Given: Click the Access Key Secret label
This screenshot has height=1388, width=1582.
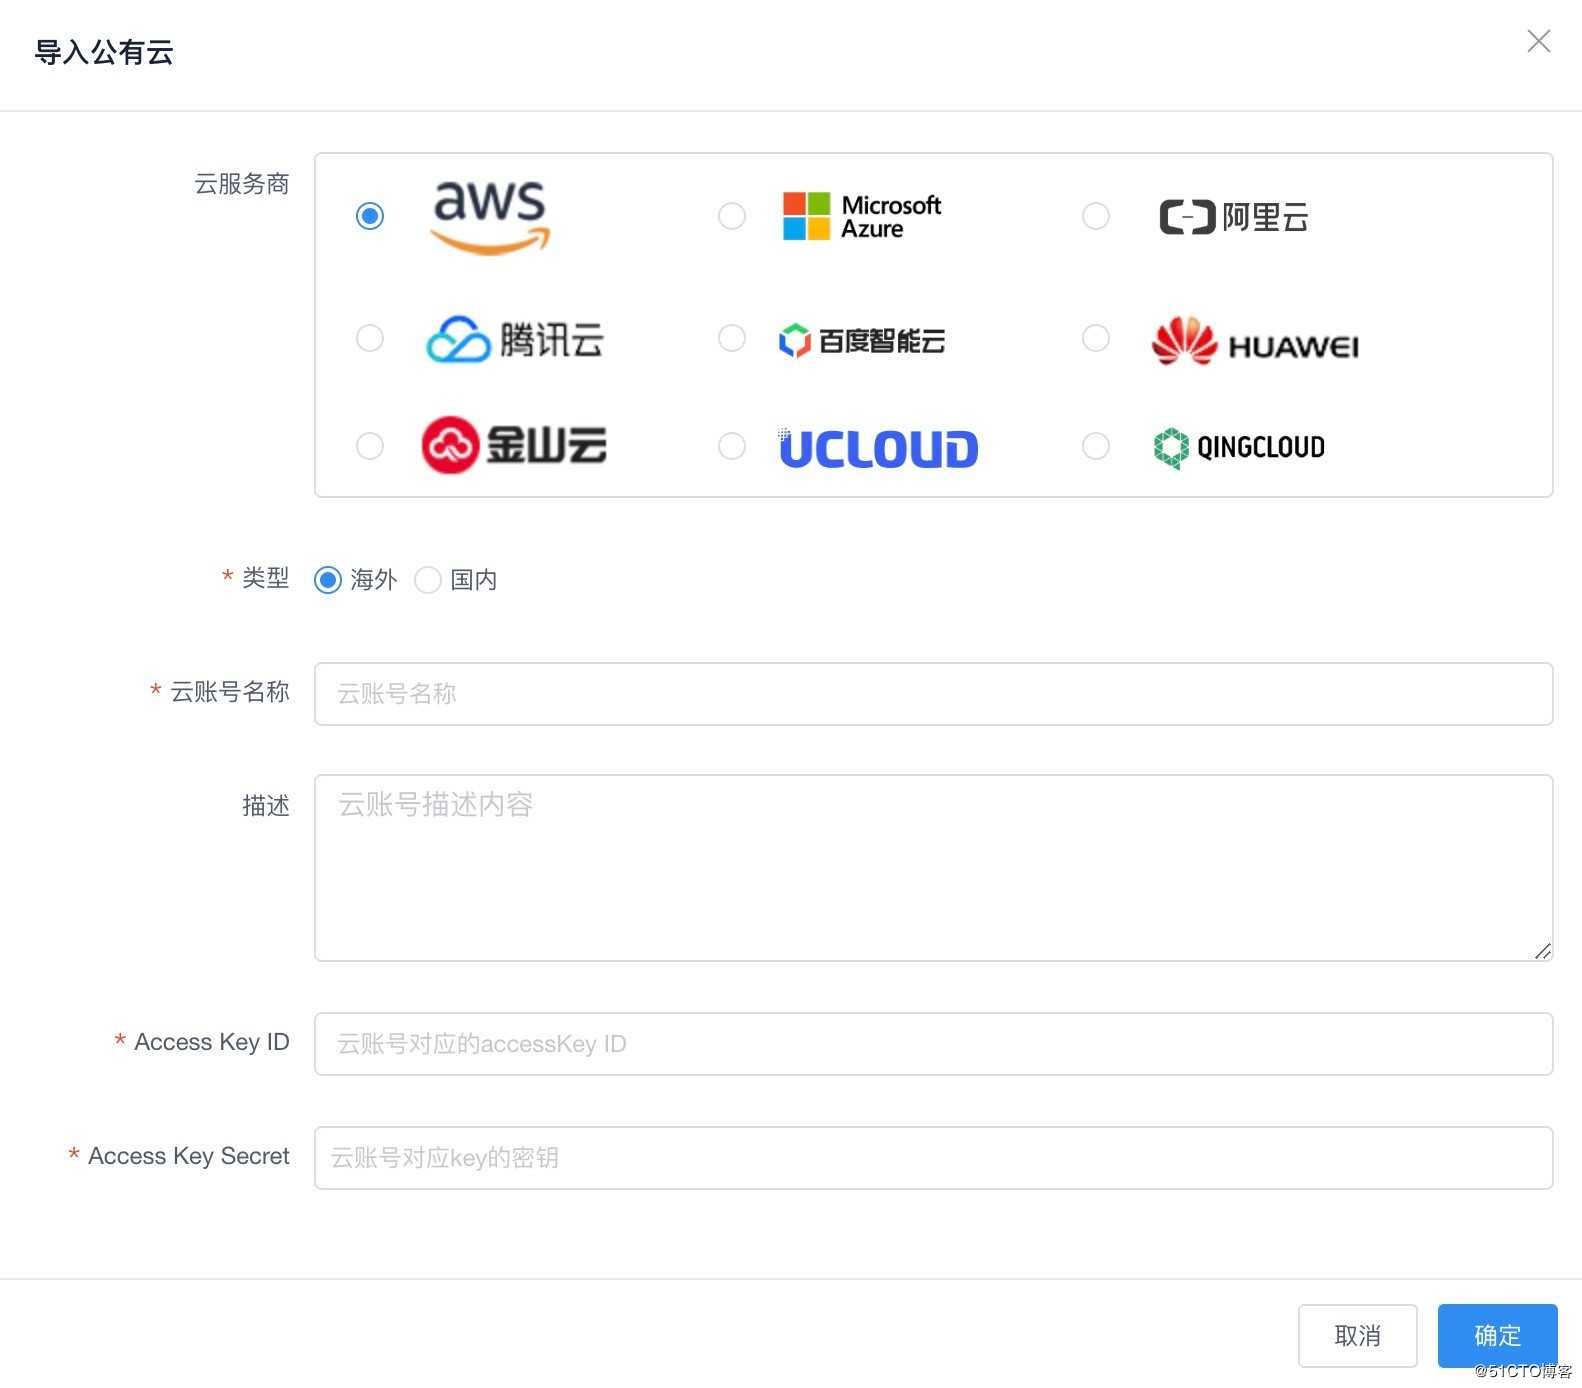Looking at the screenshot, I should coord(189,1156).
